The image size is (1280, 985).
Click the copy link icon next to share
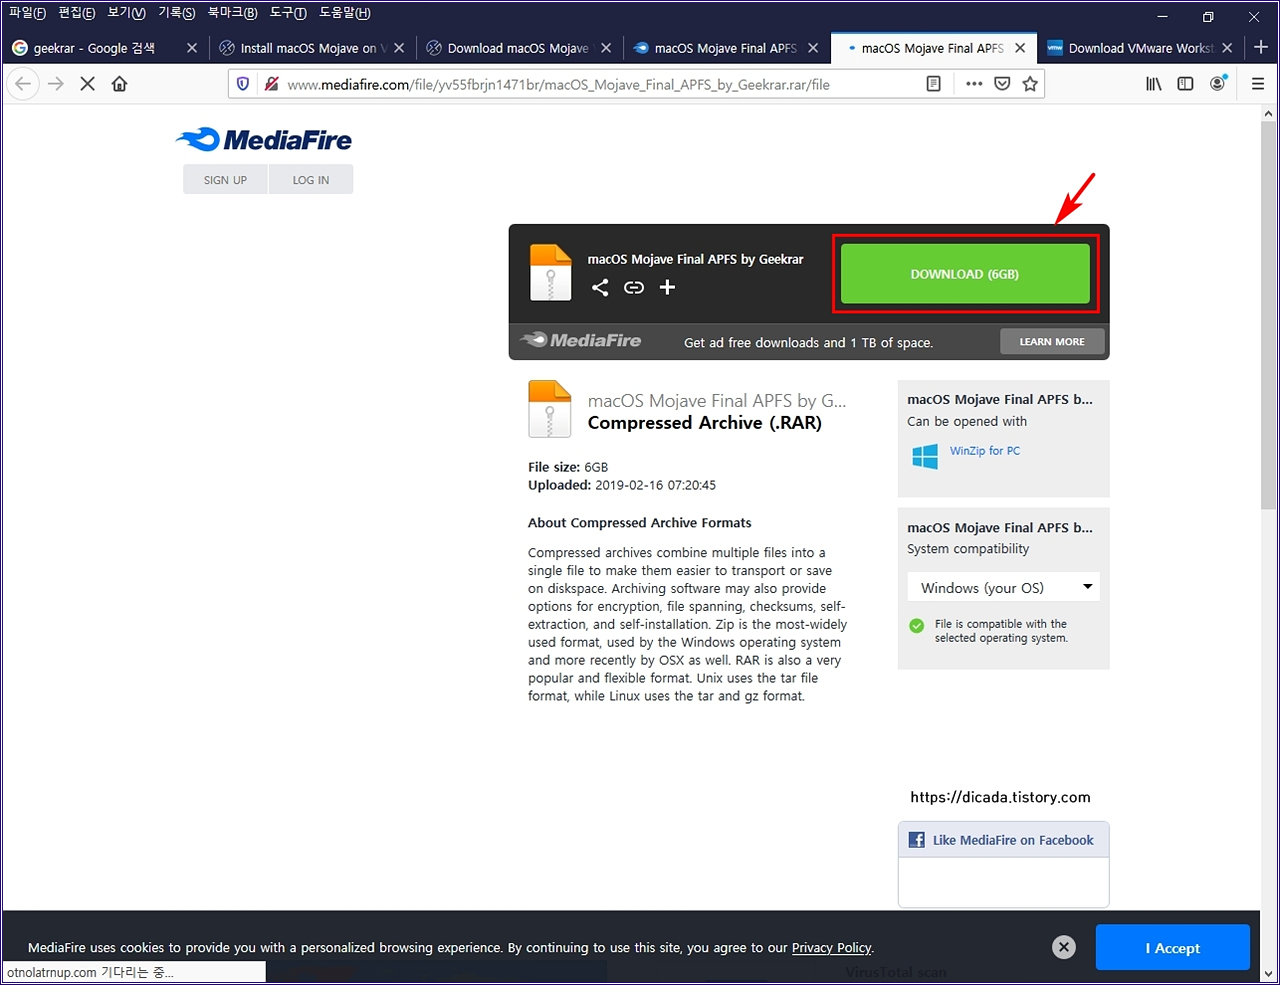(634, 288)
